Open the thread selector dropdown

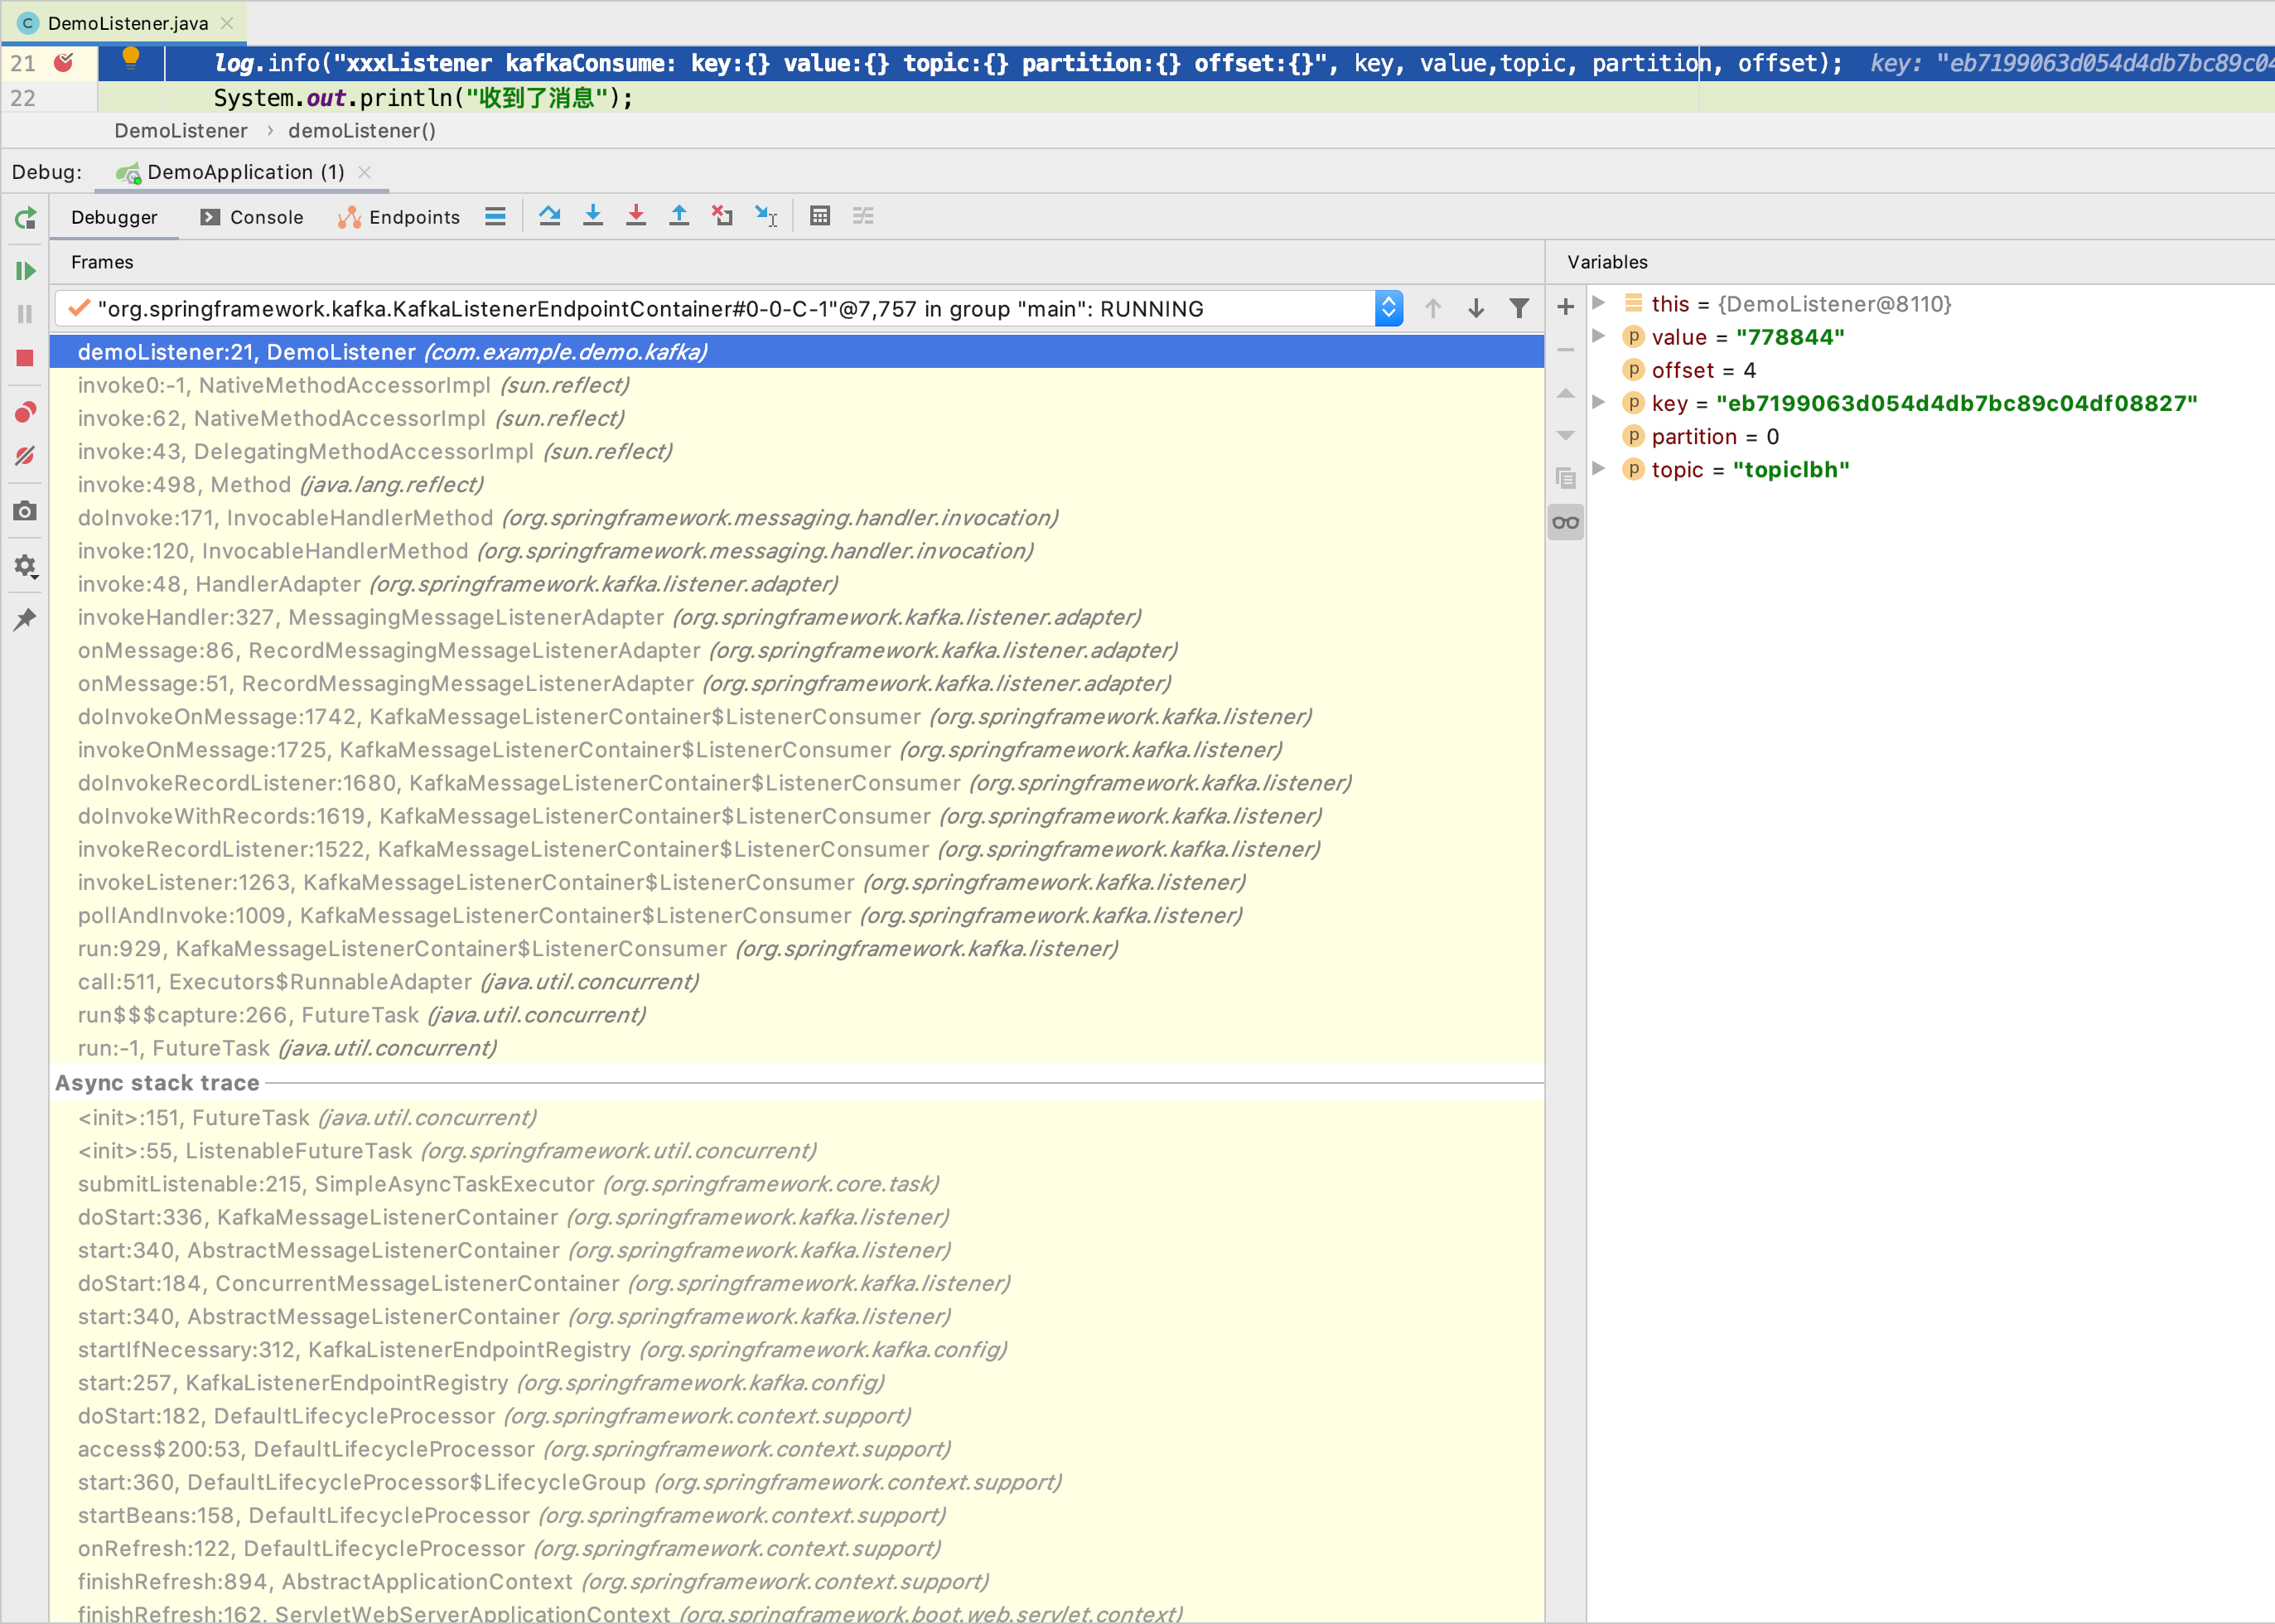(1388, 309)
